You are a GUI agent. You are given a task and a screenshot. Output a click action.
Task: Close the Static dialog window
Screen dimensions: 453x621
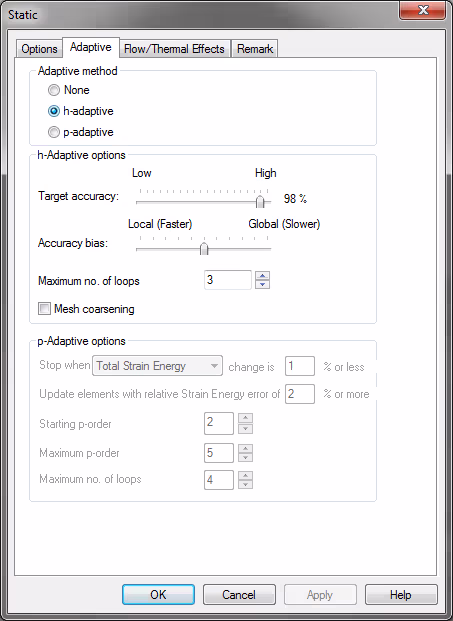pos(423,10)
